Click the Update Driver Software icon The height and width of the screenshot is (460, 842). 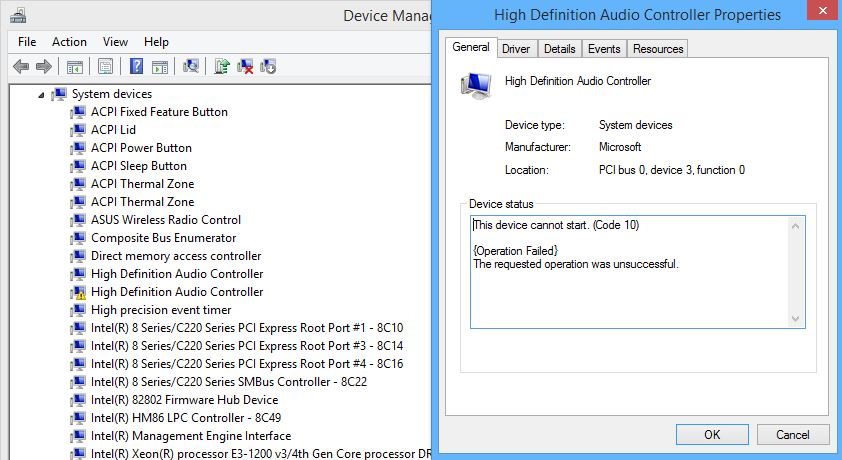tap(222, 67)
